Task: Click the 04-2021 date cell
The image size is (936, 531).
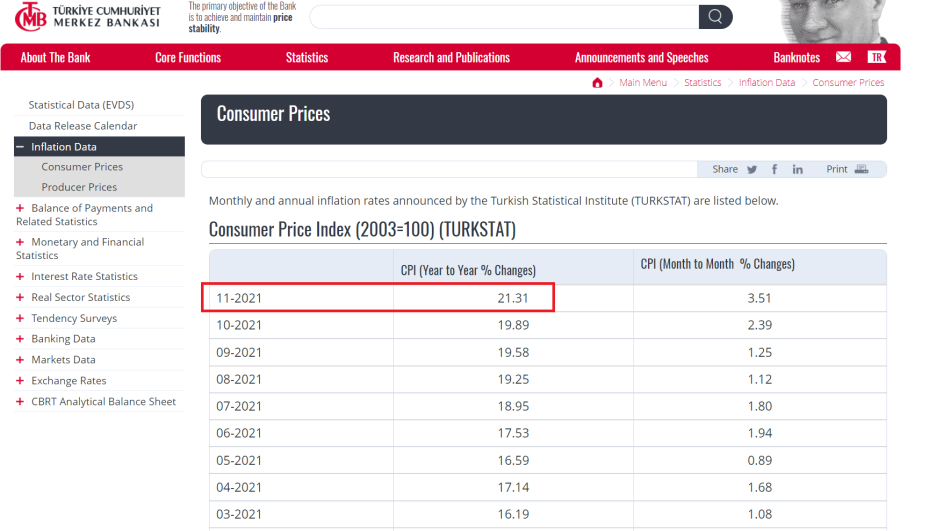Action: (239, 487)
